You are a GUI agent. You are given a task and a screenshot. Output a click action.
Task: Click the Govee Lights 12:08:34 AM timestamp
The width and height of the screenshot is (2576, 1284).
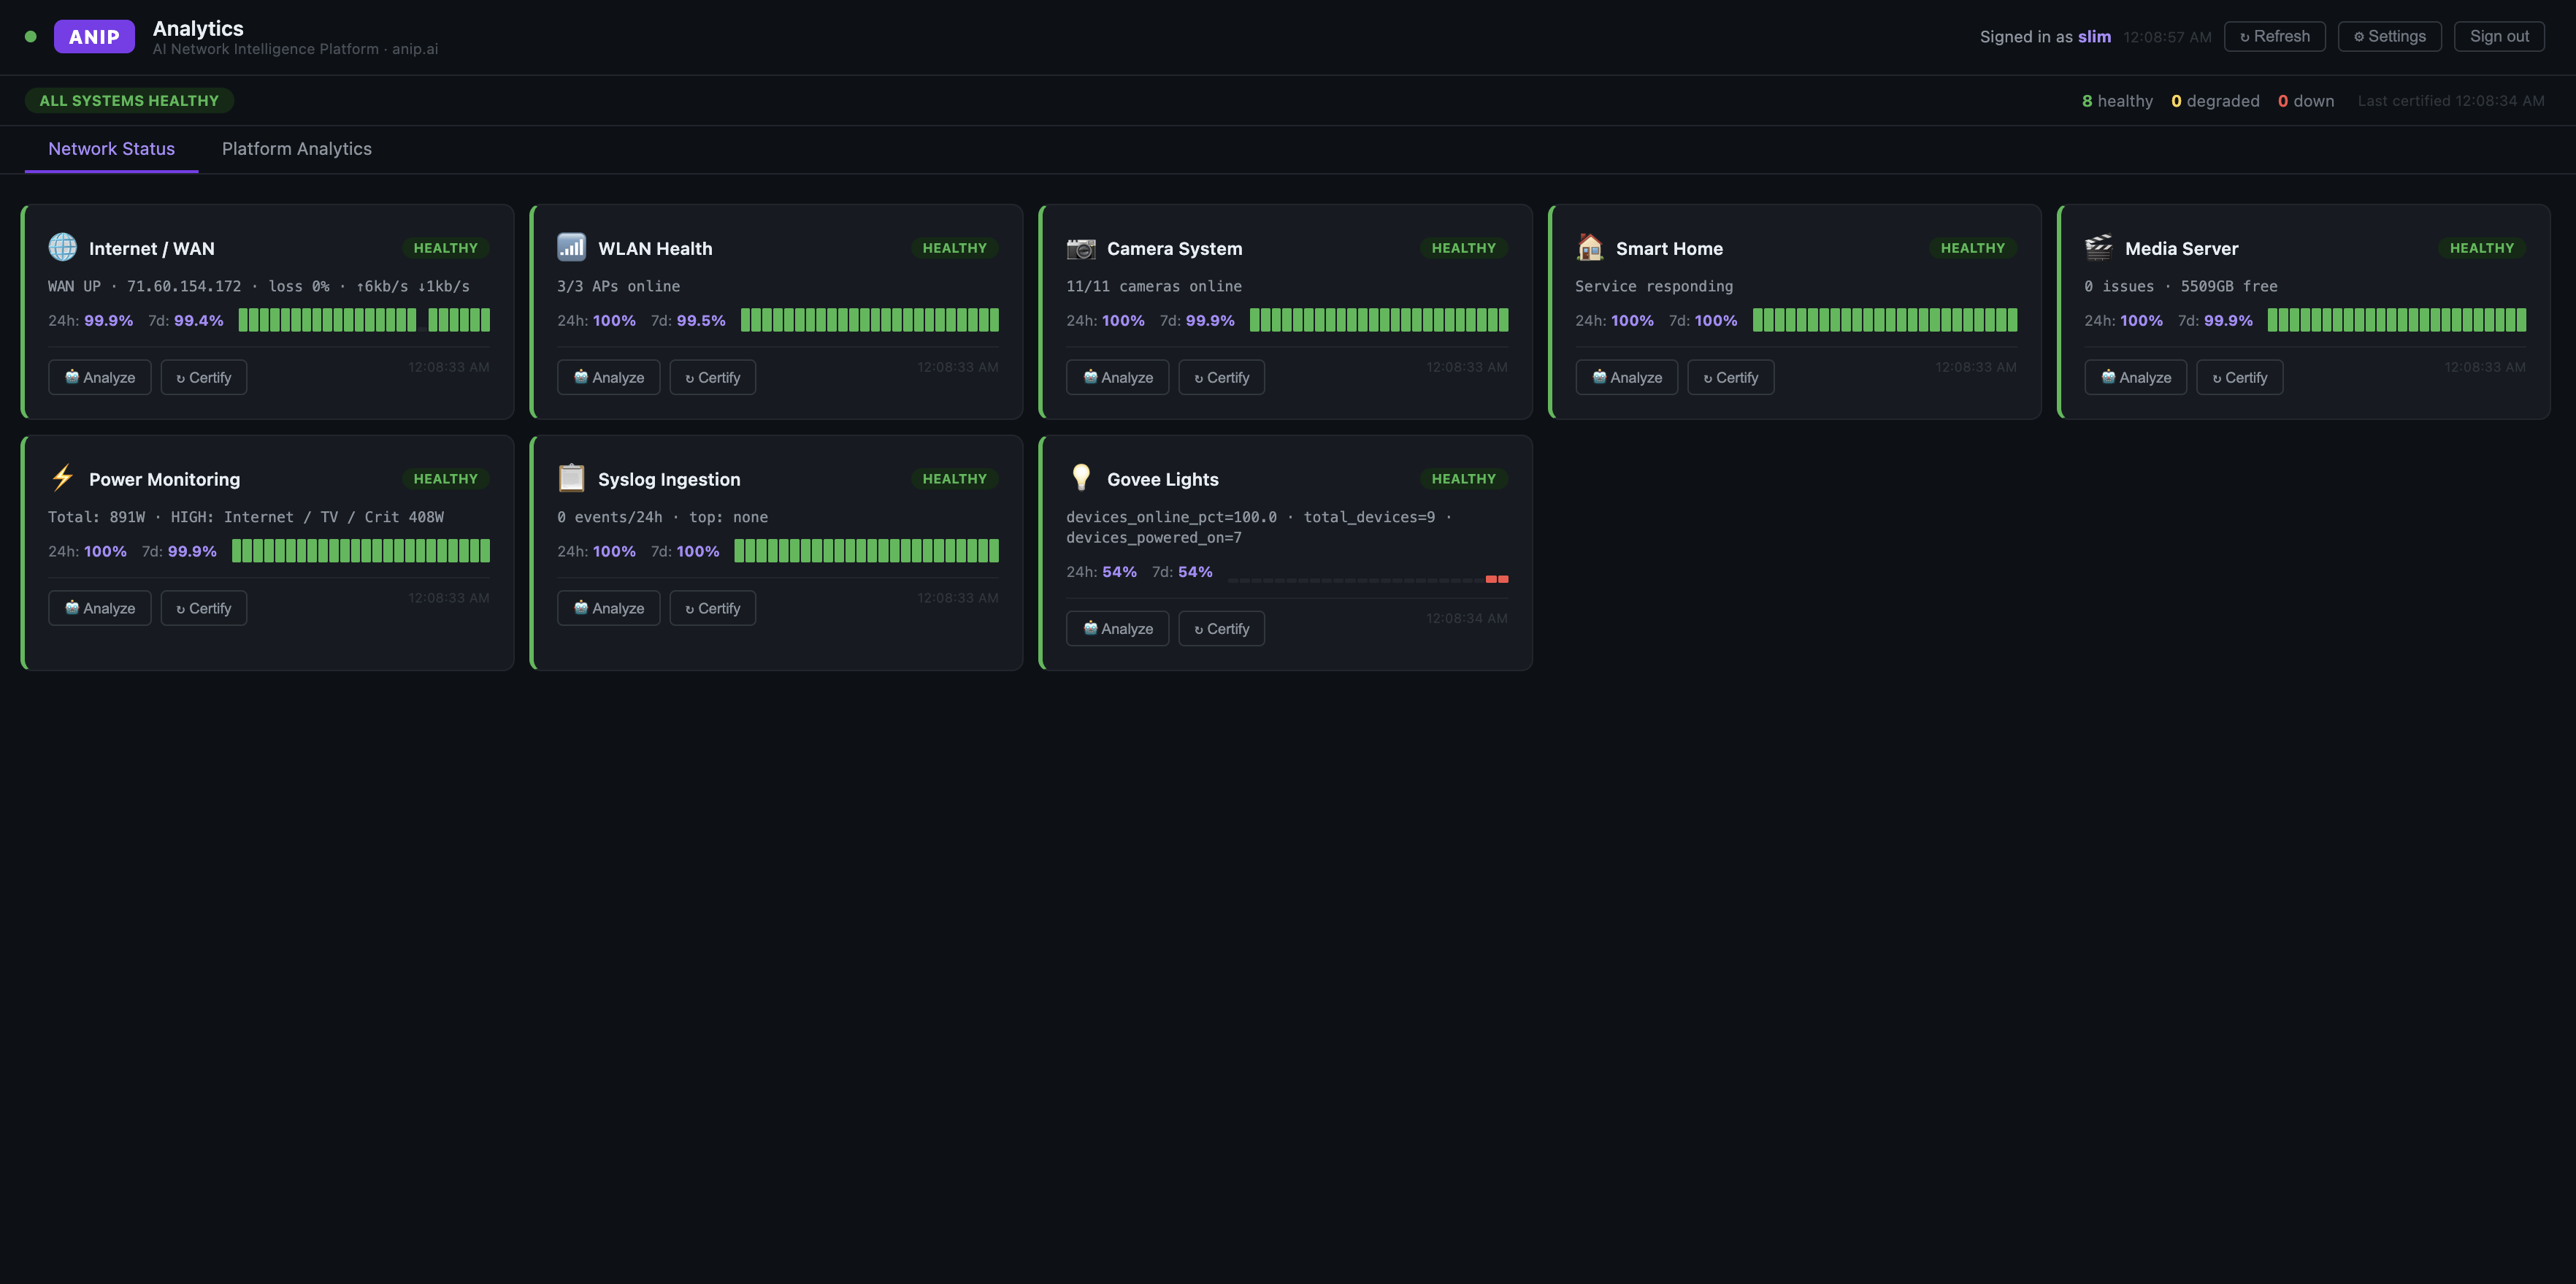[x=1467, y=619]
